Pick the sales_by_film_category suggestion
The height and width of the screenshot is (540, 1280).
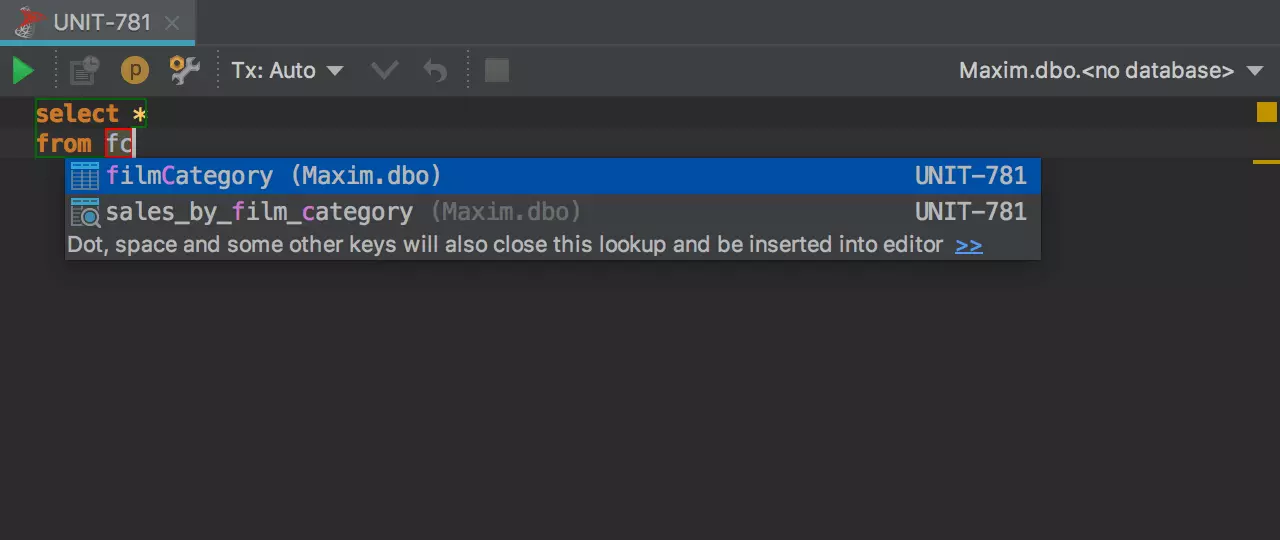coord(259,212)
